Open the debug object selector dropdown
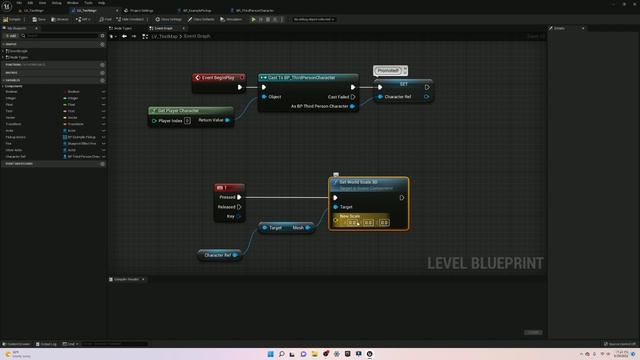640x360 pixels. (x=313, y=19)
